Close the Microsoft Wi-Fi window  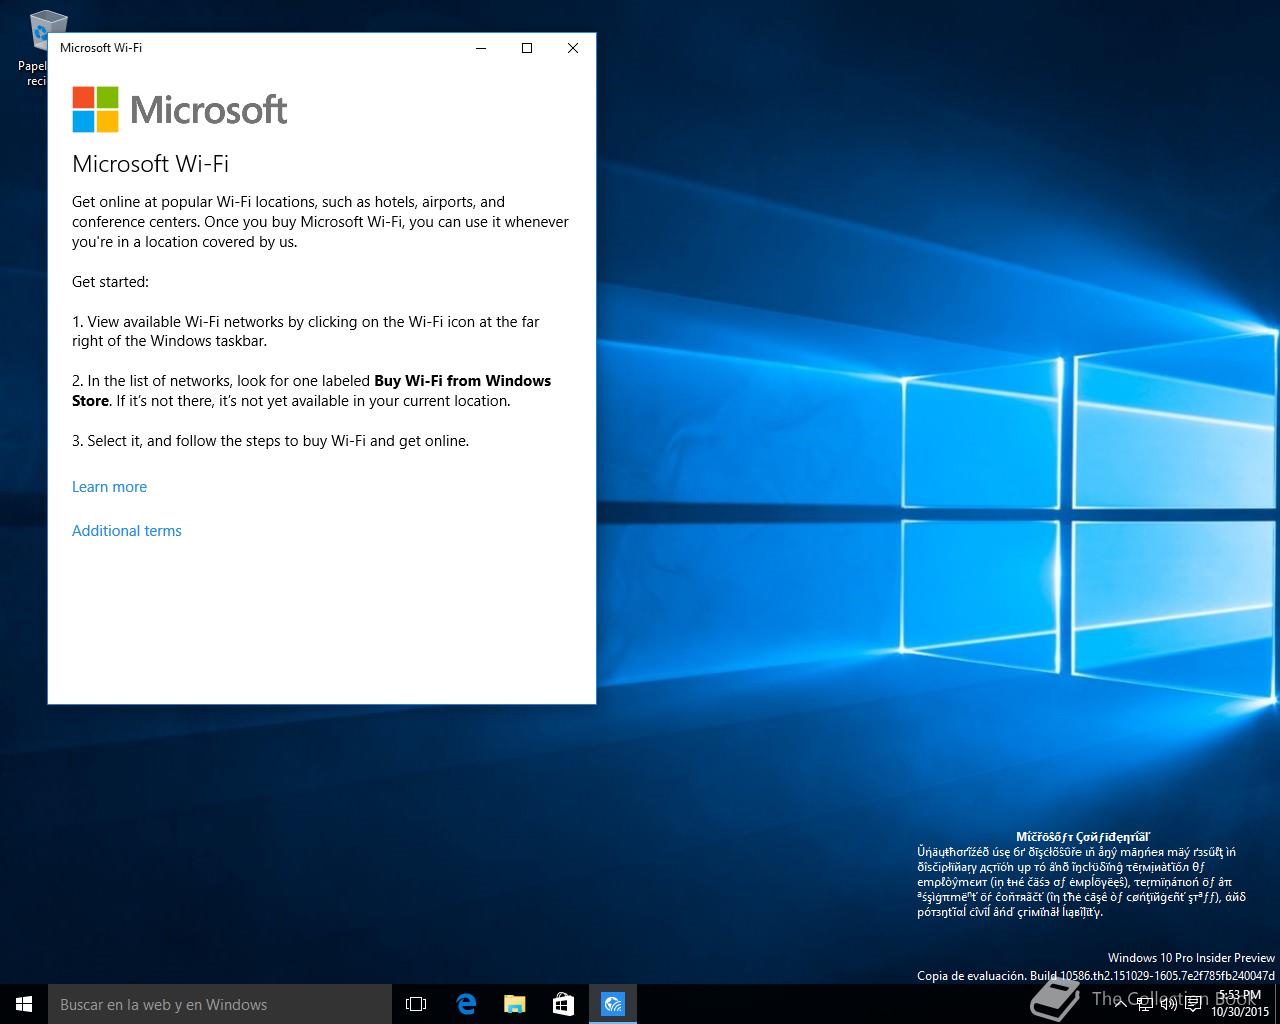[x=573, y=48]
